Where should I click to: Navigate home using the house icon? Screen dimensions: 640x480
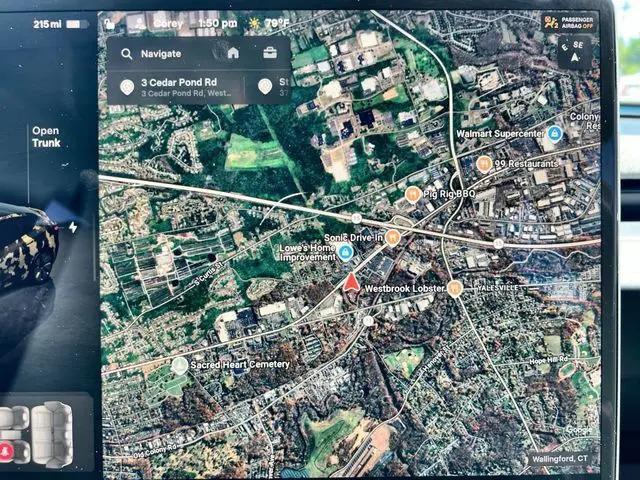[233, 53]
